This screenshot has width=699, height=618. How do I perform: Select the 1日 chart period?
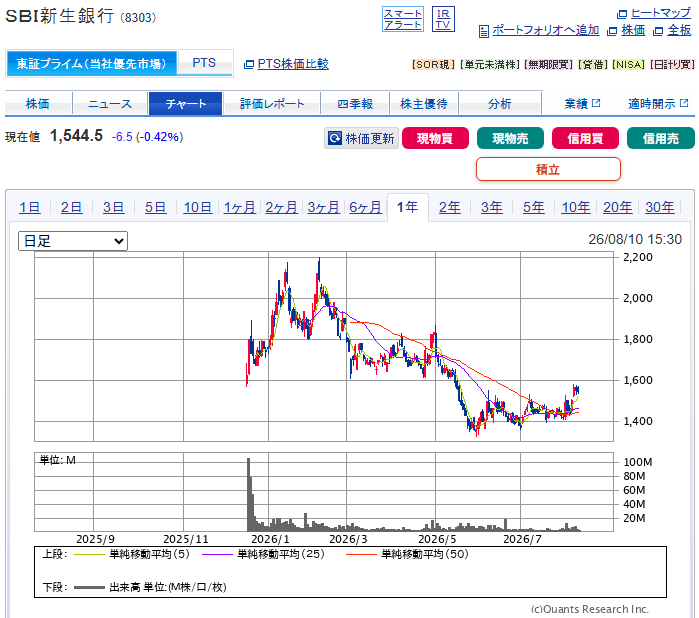[30, 207]
